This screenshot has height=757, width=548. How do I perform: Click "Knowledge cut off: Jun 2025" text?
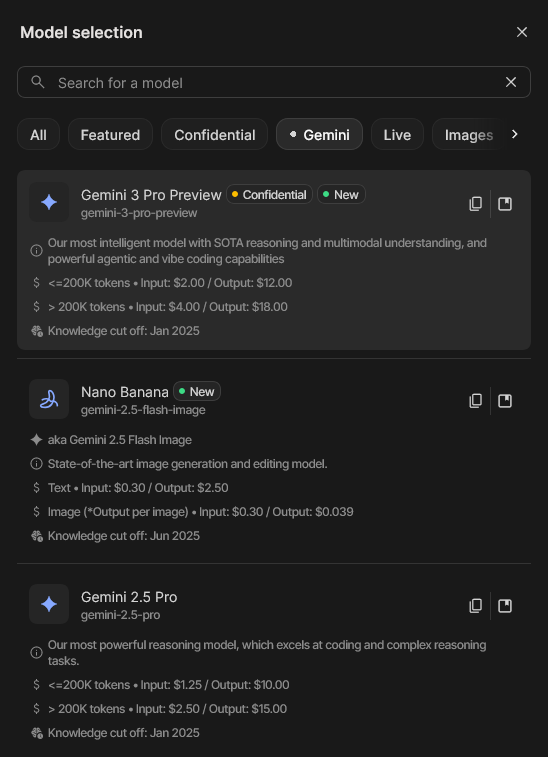click(124, 536)
